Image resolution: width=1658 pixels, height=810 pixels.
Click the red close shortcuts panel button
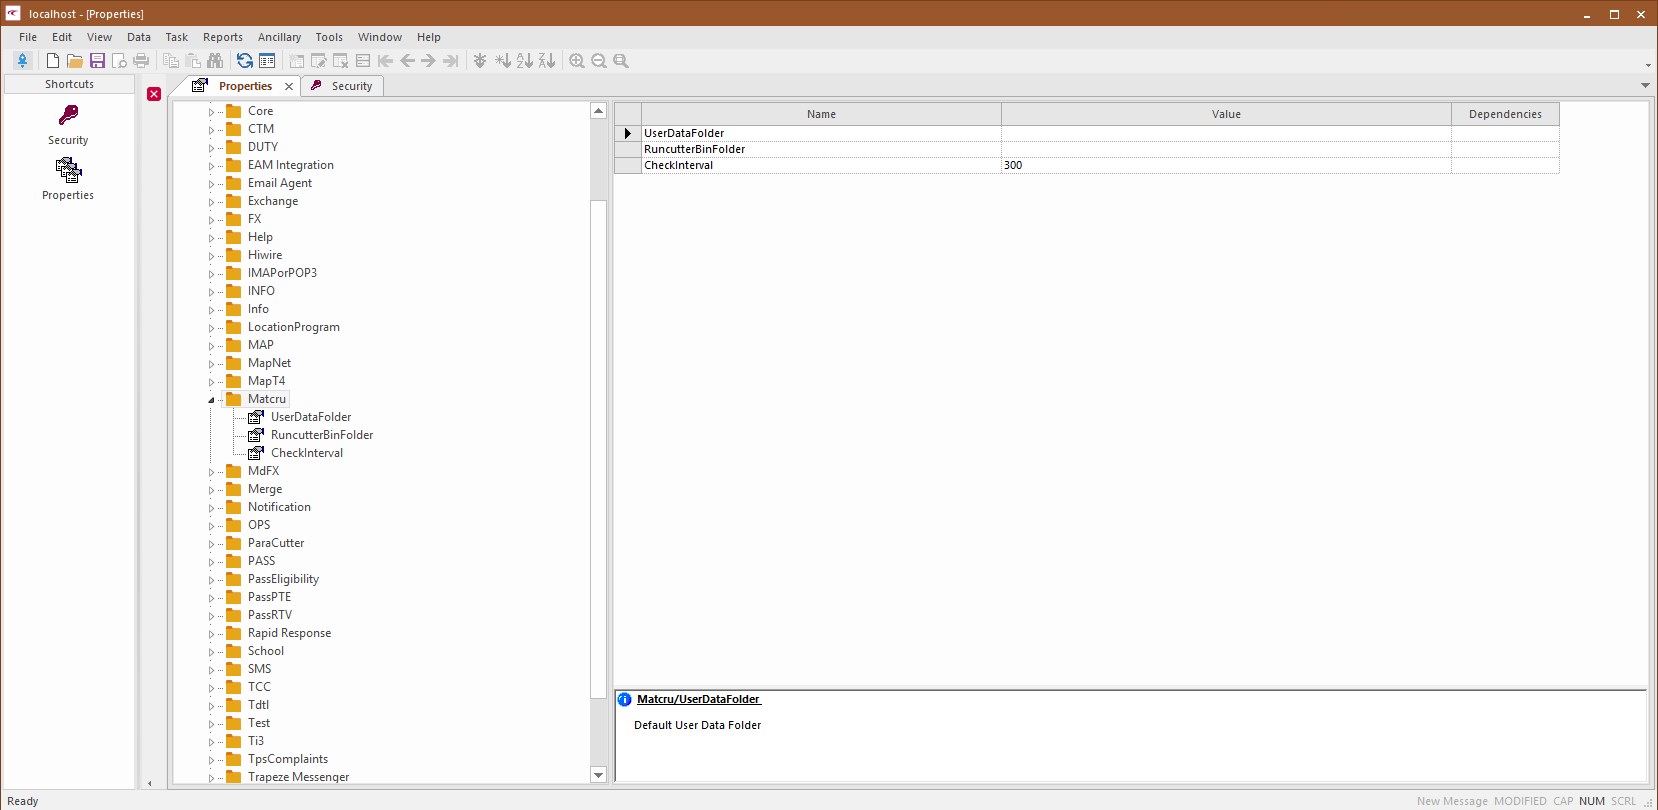coord(154,94)
